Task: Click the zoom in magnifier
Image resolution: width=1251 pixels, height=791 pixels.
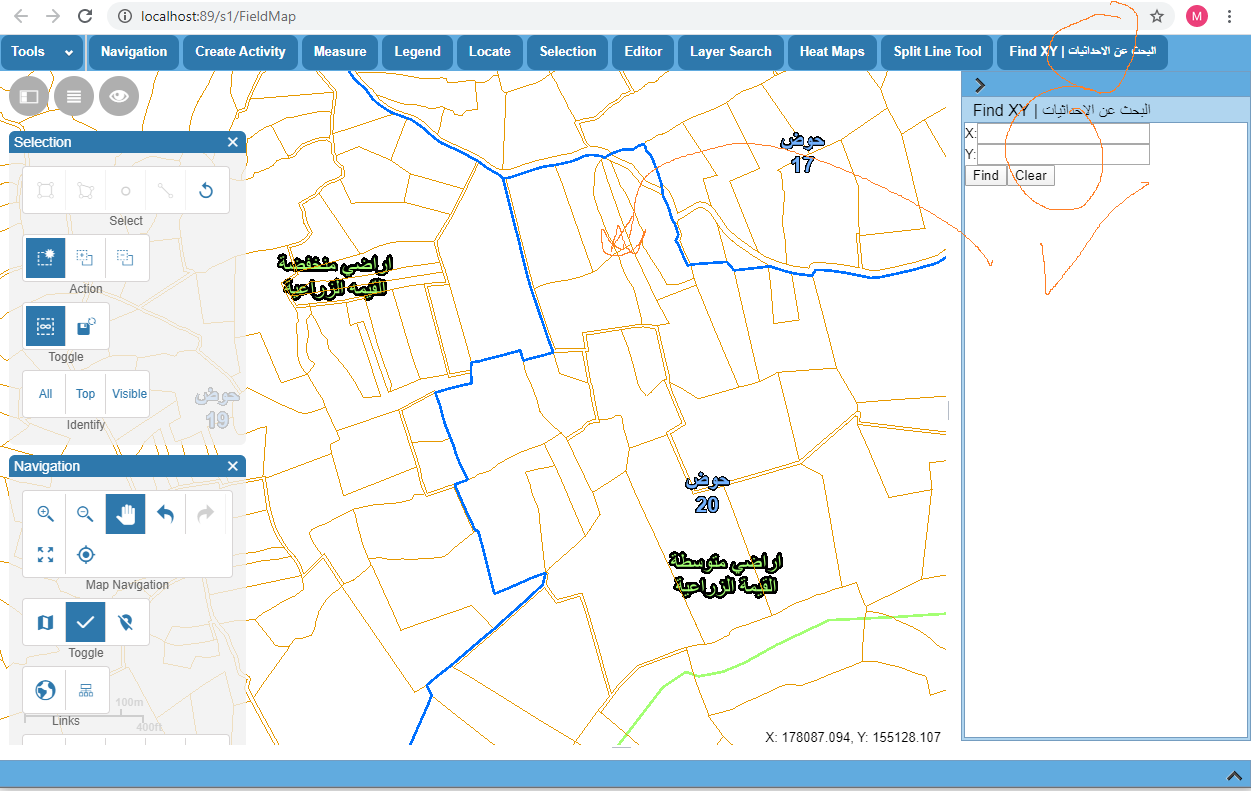Action: click(x=45, y=514)
